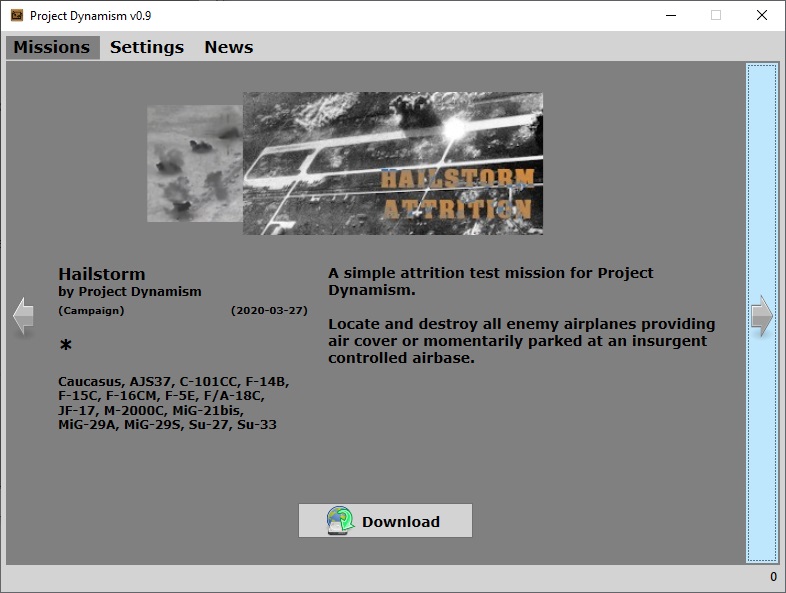Click the supported aircraft list starting with Caucasus
This screenshot has width=786, height=593.
(x=173, y=403)
